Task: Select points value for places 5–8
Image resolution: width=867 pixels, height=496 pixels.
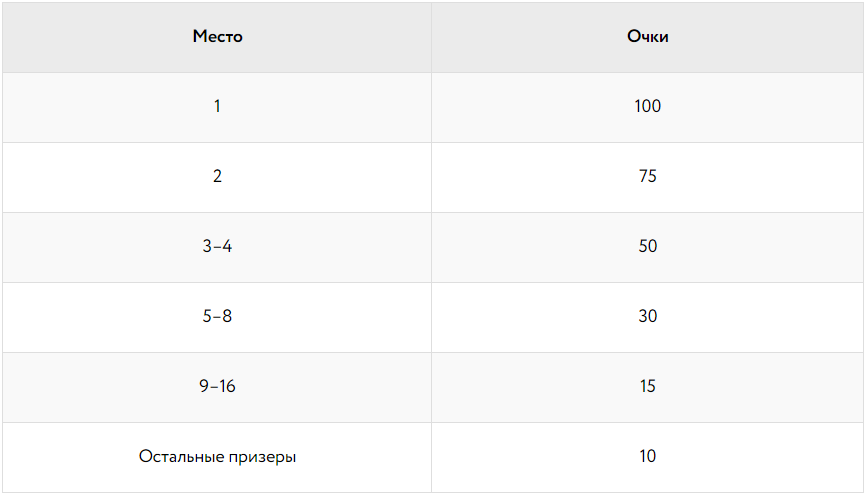Action: 647,316
